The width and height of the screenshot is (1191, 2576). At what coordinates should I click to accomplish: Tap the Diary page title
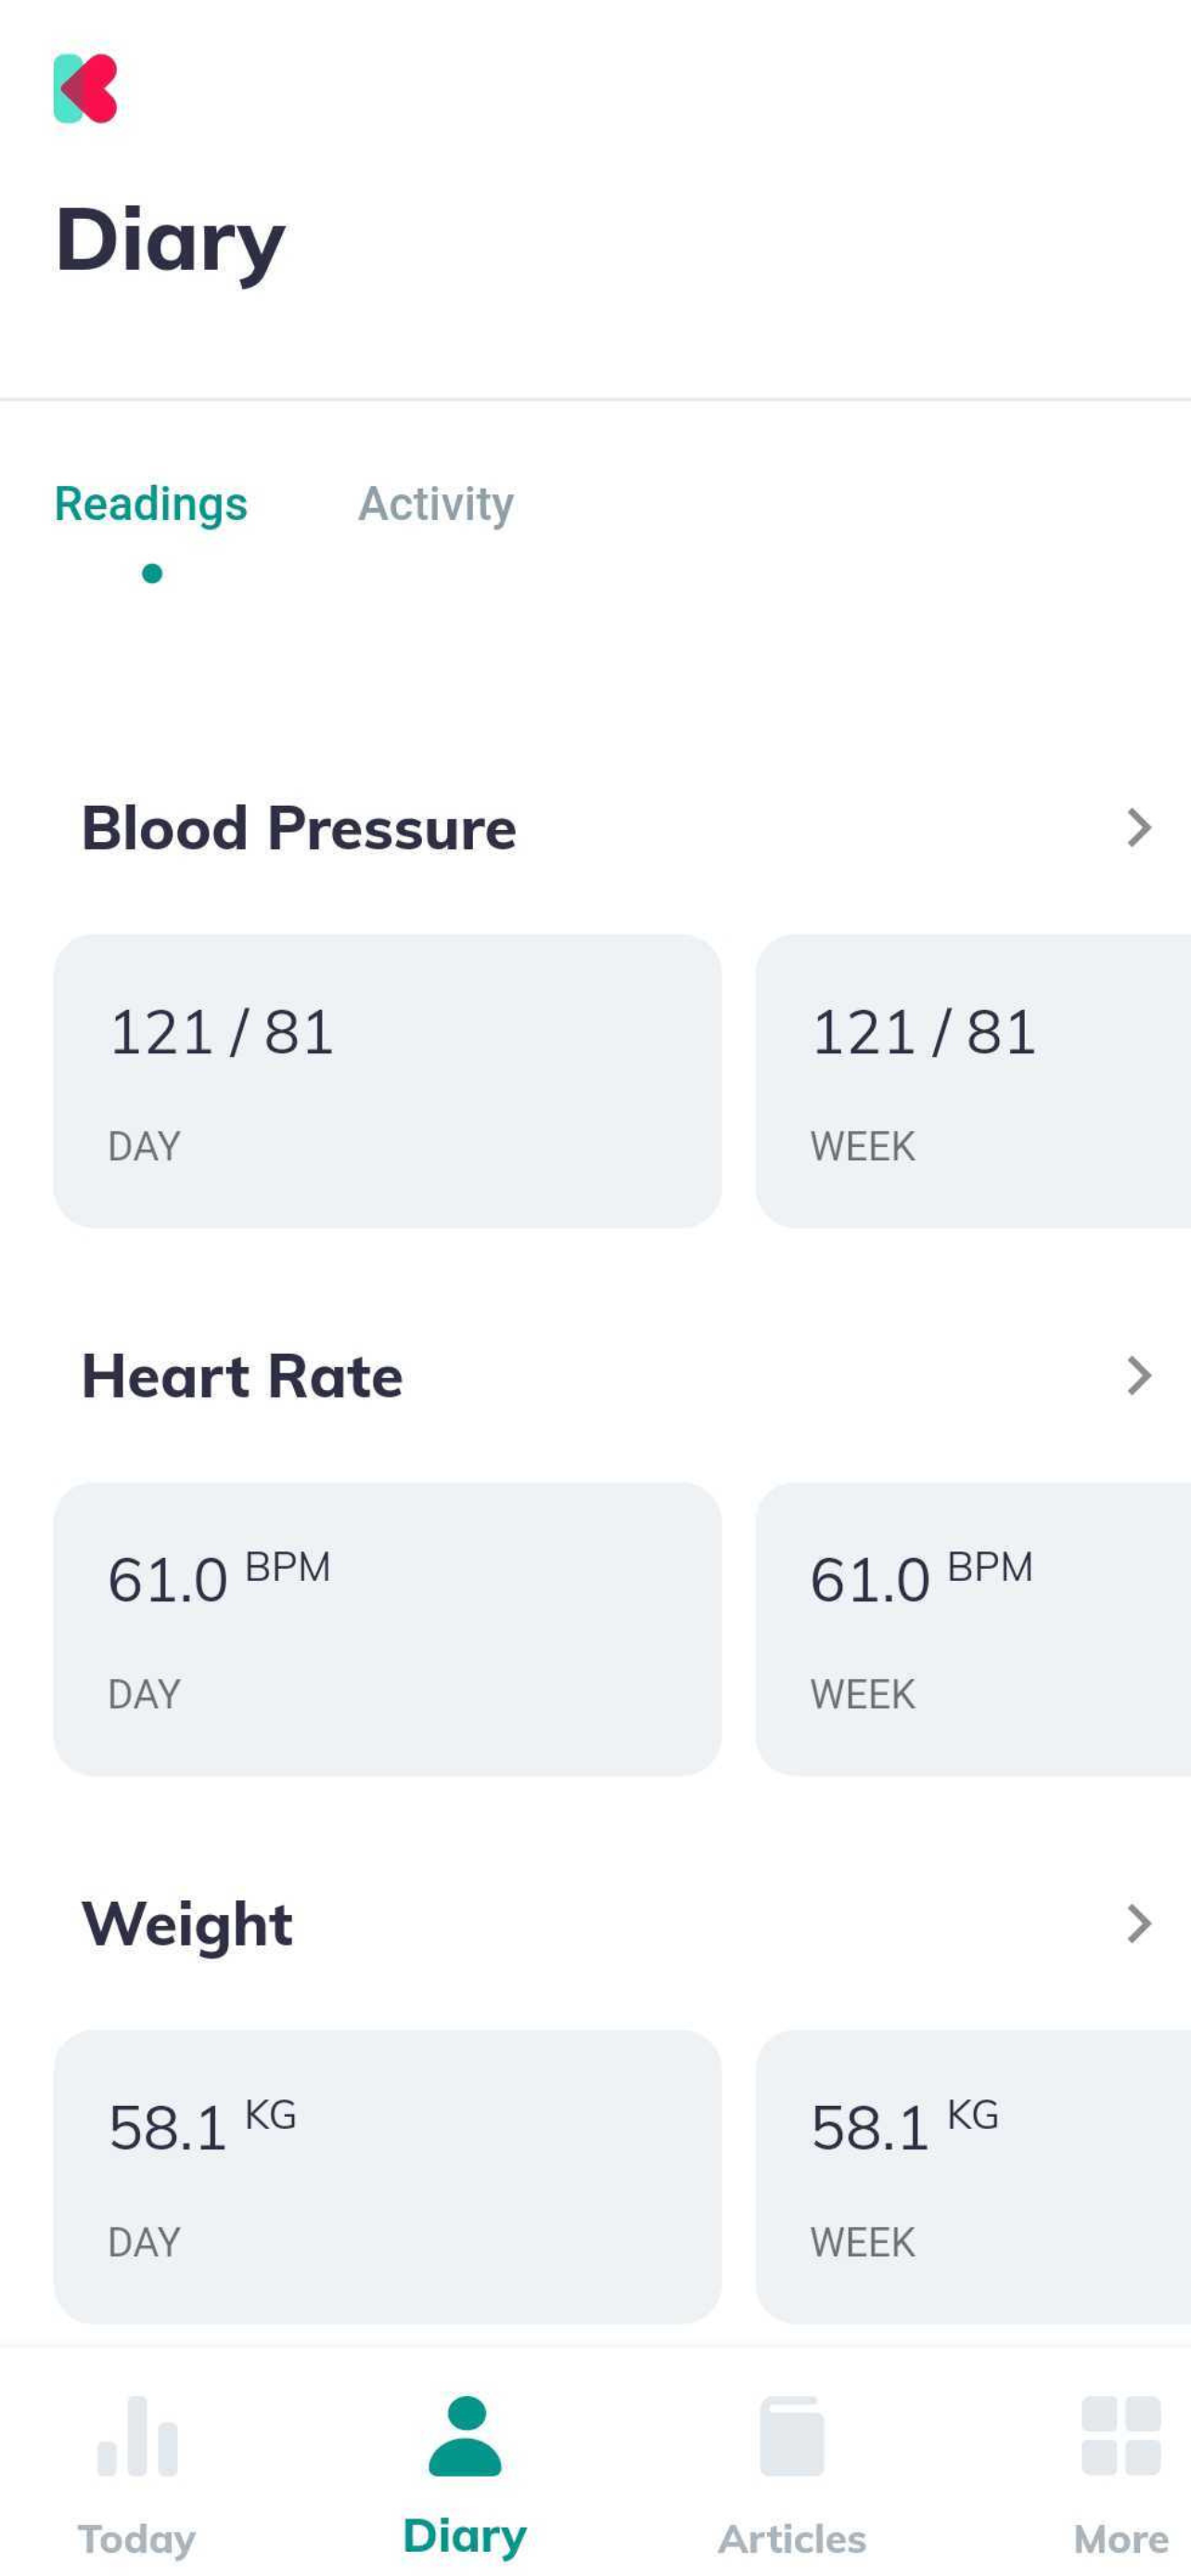171,243
